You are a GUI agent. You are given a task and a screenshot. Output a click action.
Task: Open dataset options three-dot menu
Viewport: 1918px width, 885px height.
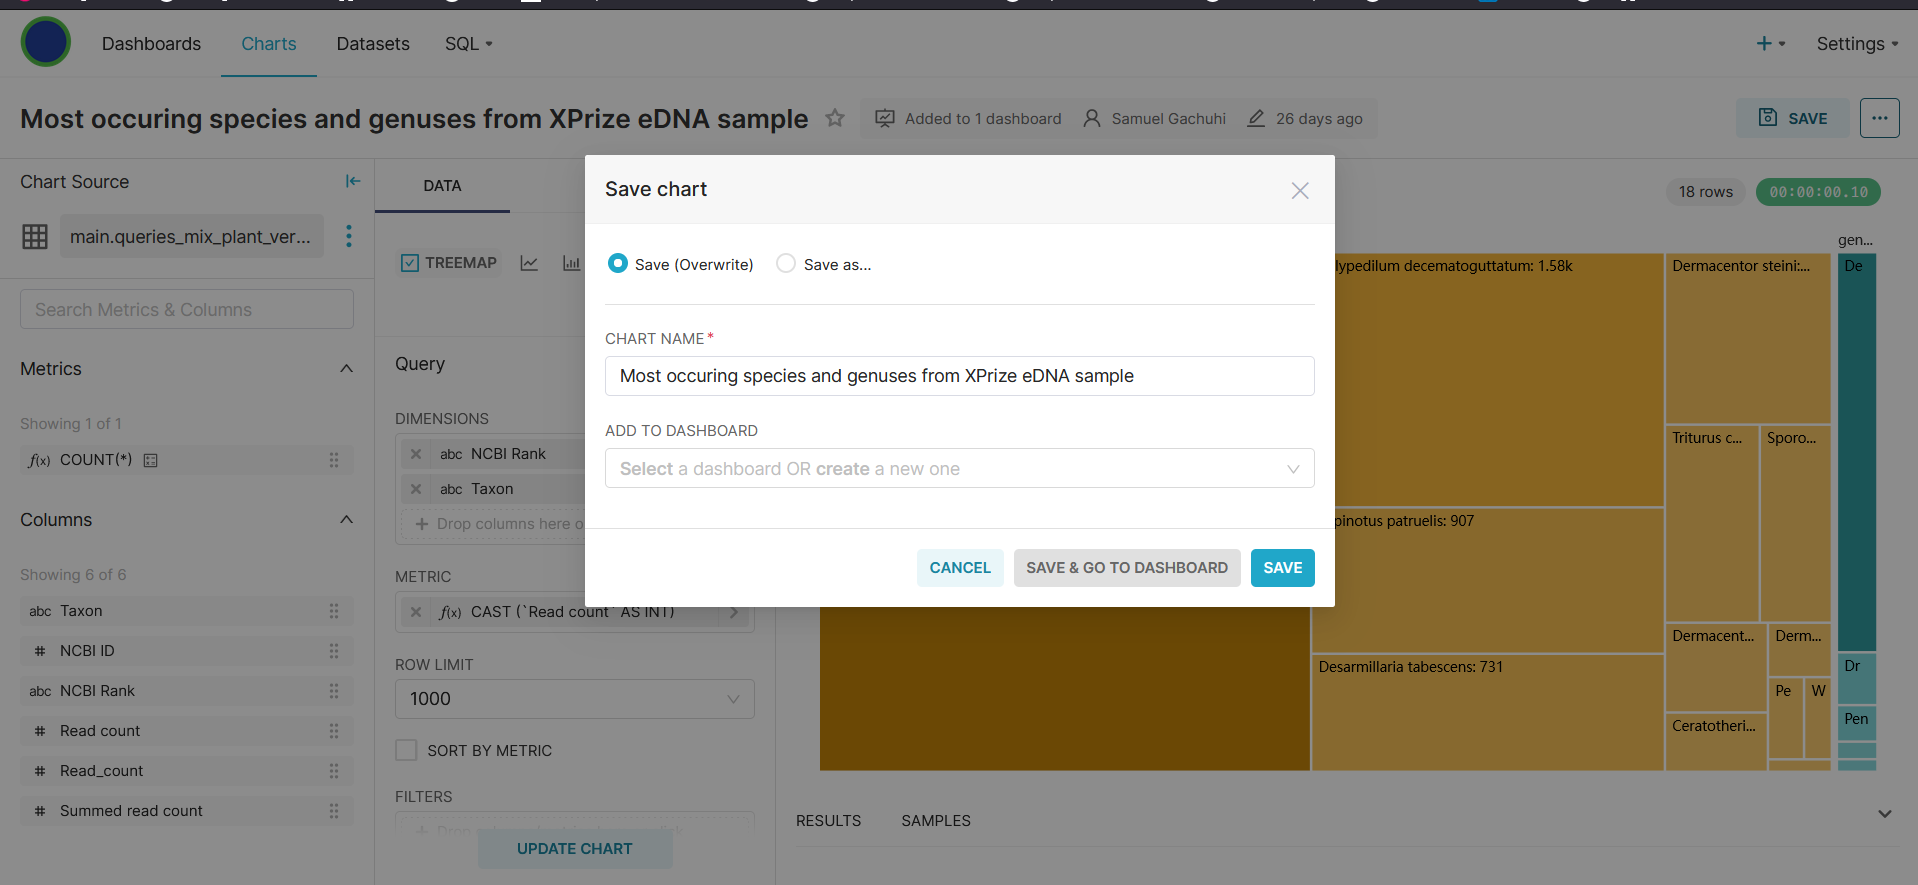[349, 236]
